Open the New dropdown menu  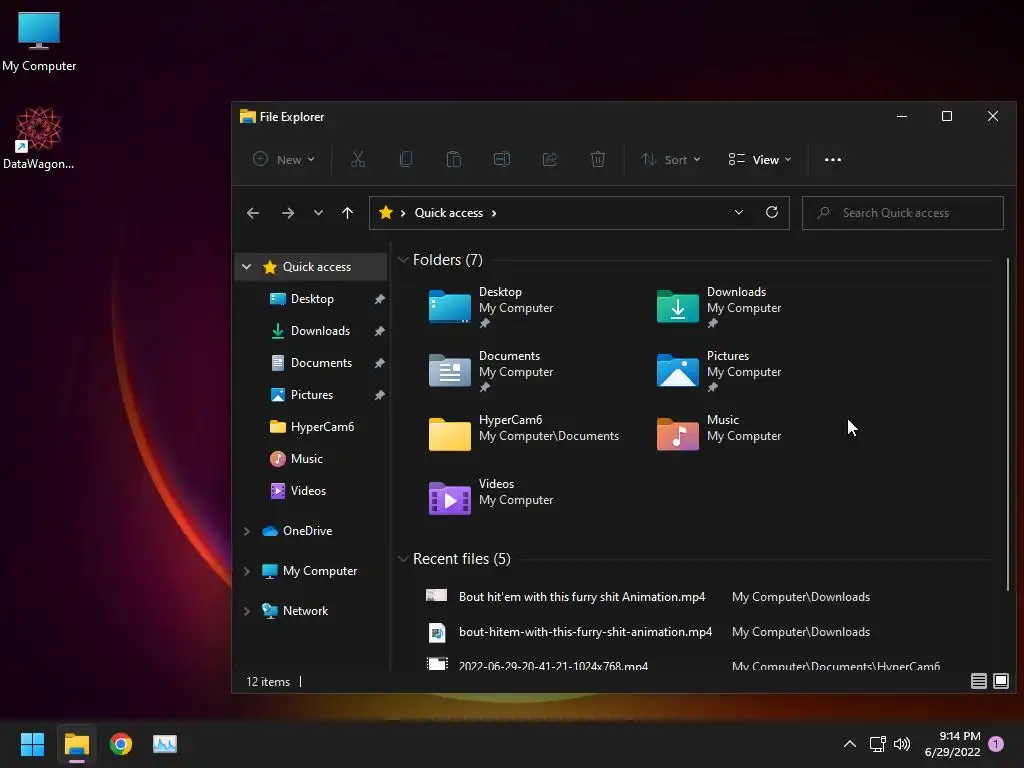click(284, 159)
